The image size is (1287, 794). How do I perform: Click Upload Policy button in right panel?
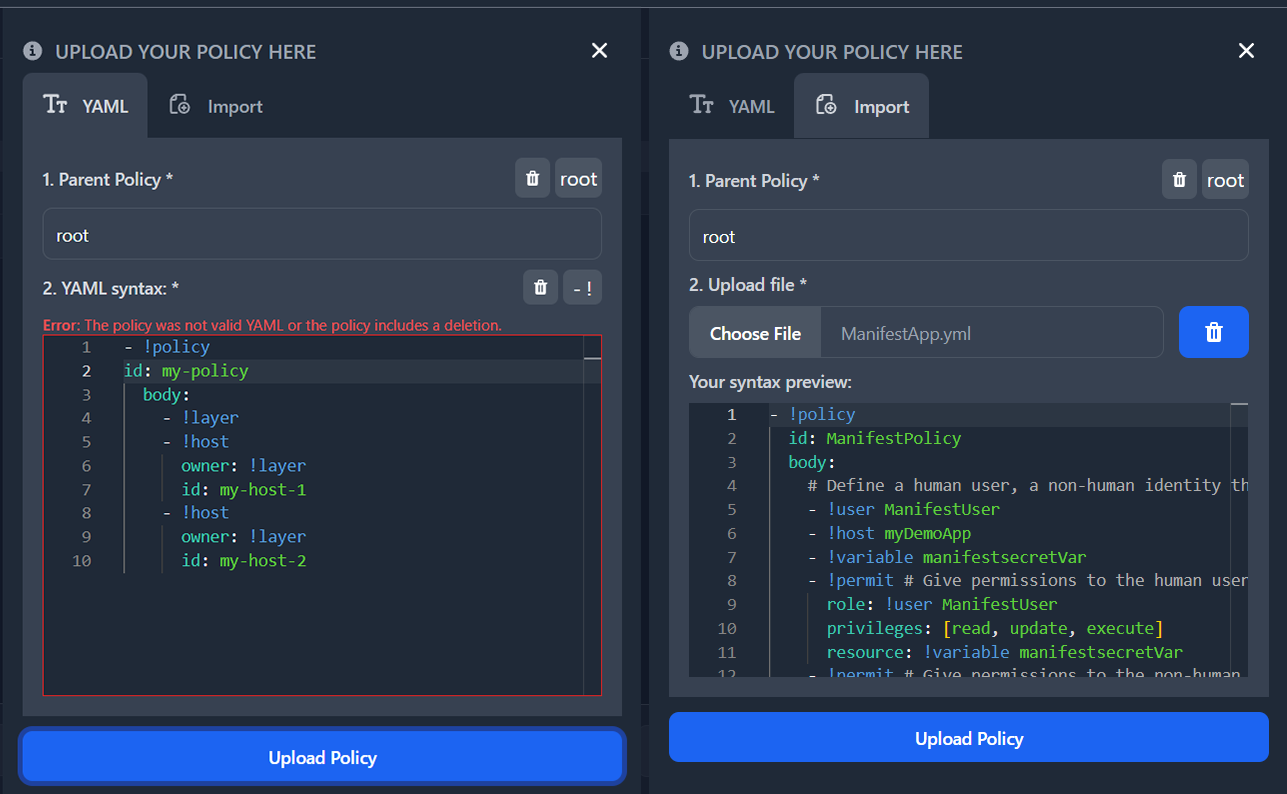(968, 738)
